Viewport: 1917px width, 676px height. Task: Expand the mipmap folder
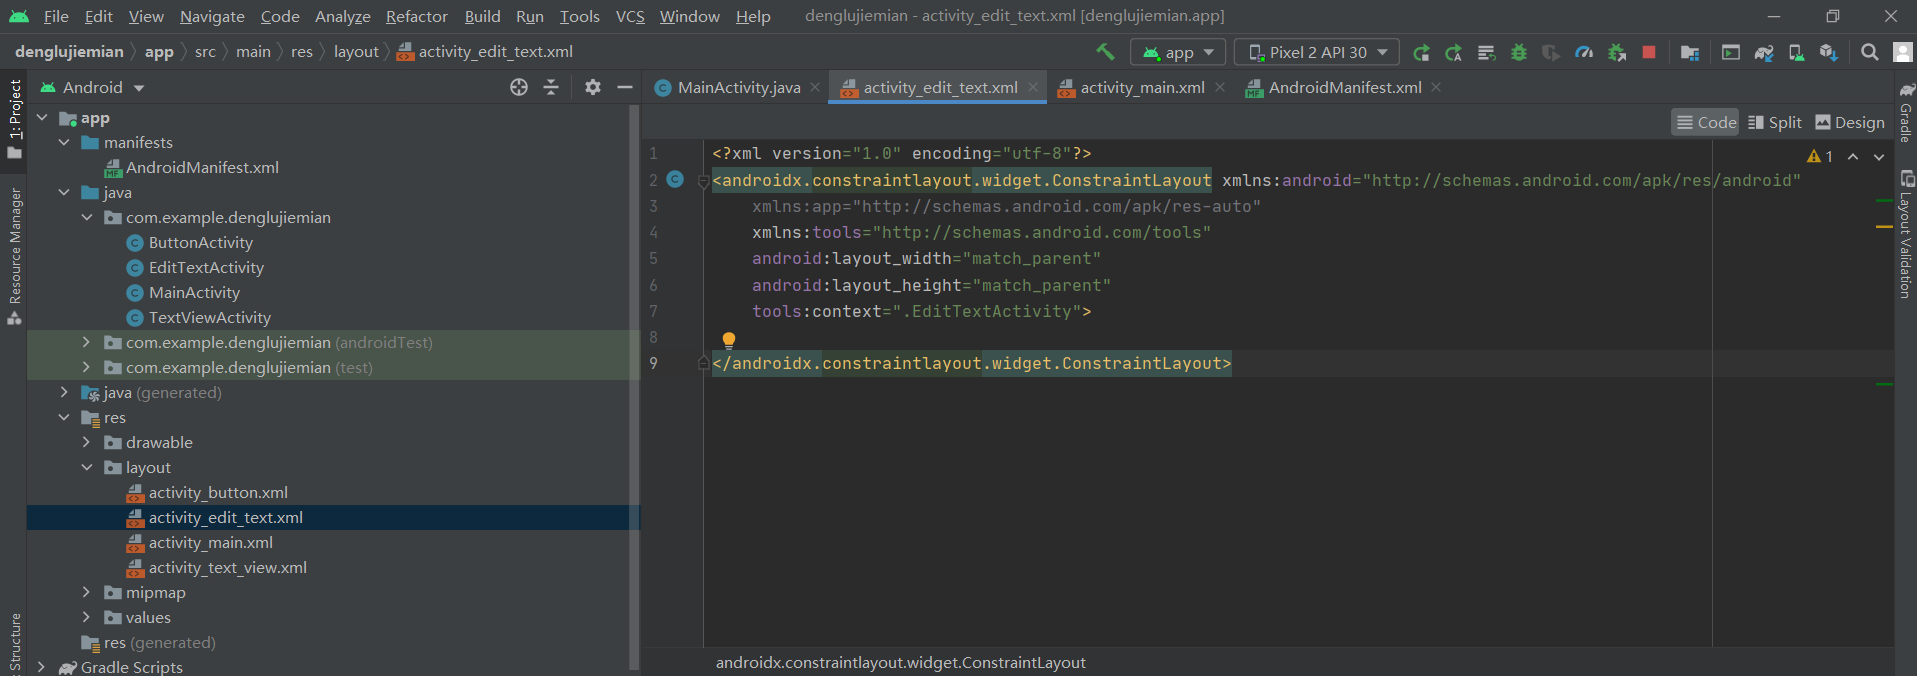(87, 592)
